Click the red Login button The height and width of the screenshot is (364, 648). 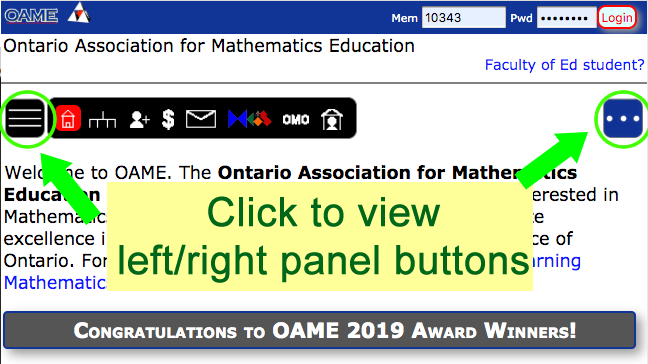click(617, 18)
